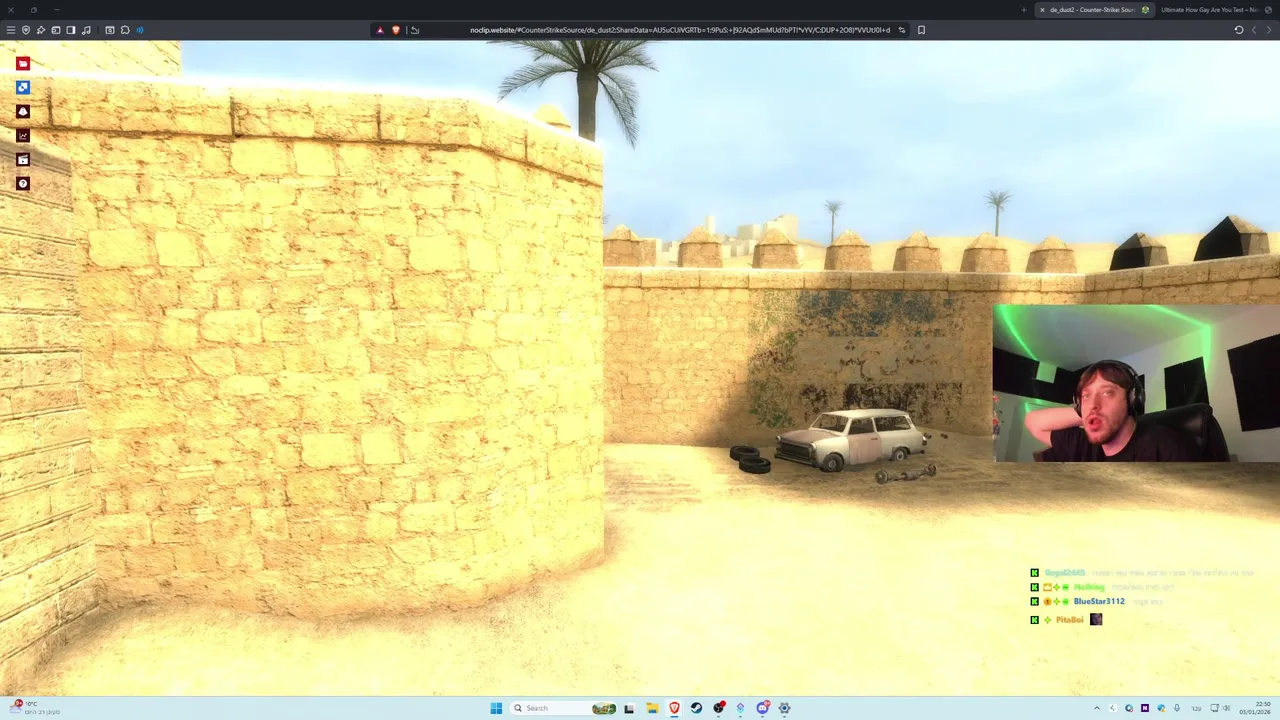Expand the system tray hidden icons chevron

coord(1097,708)
